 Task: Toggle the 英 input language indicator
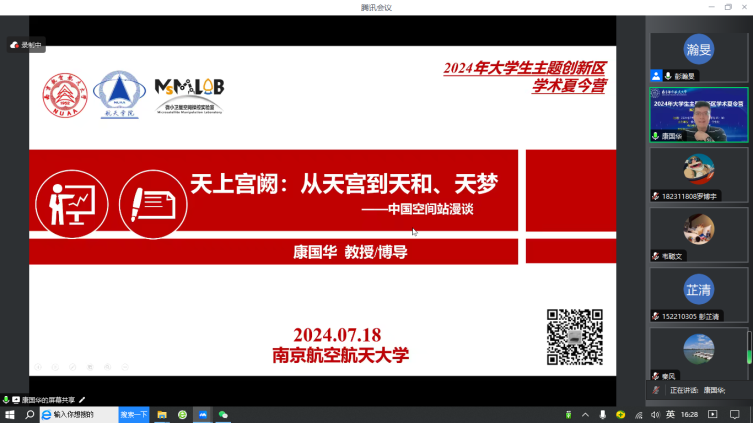click(670, 414)
